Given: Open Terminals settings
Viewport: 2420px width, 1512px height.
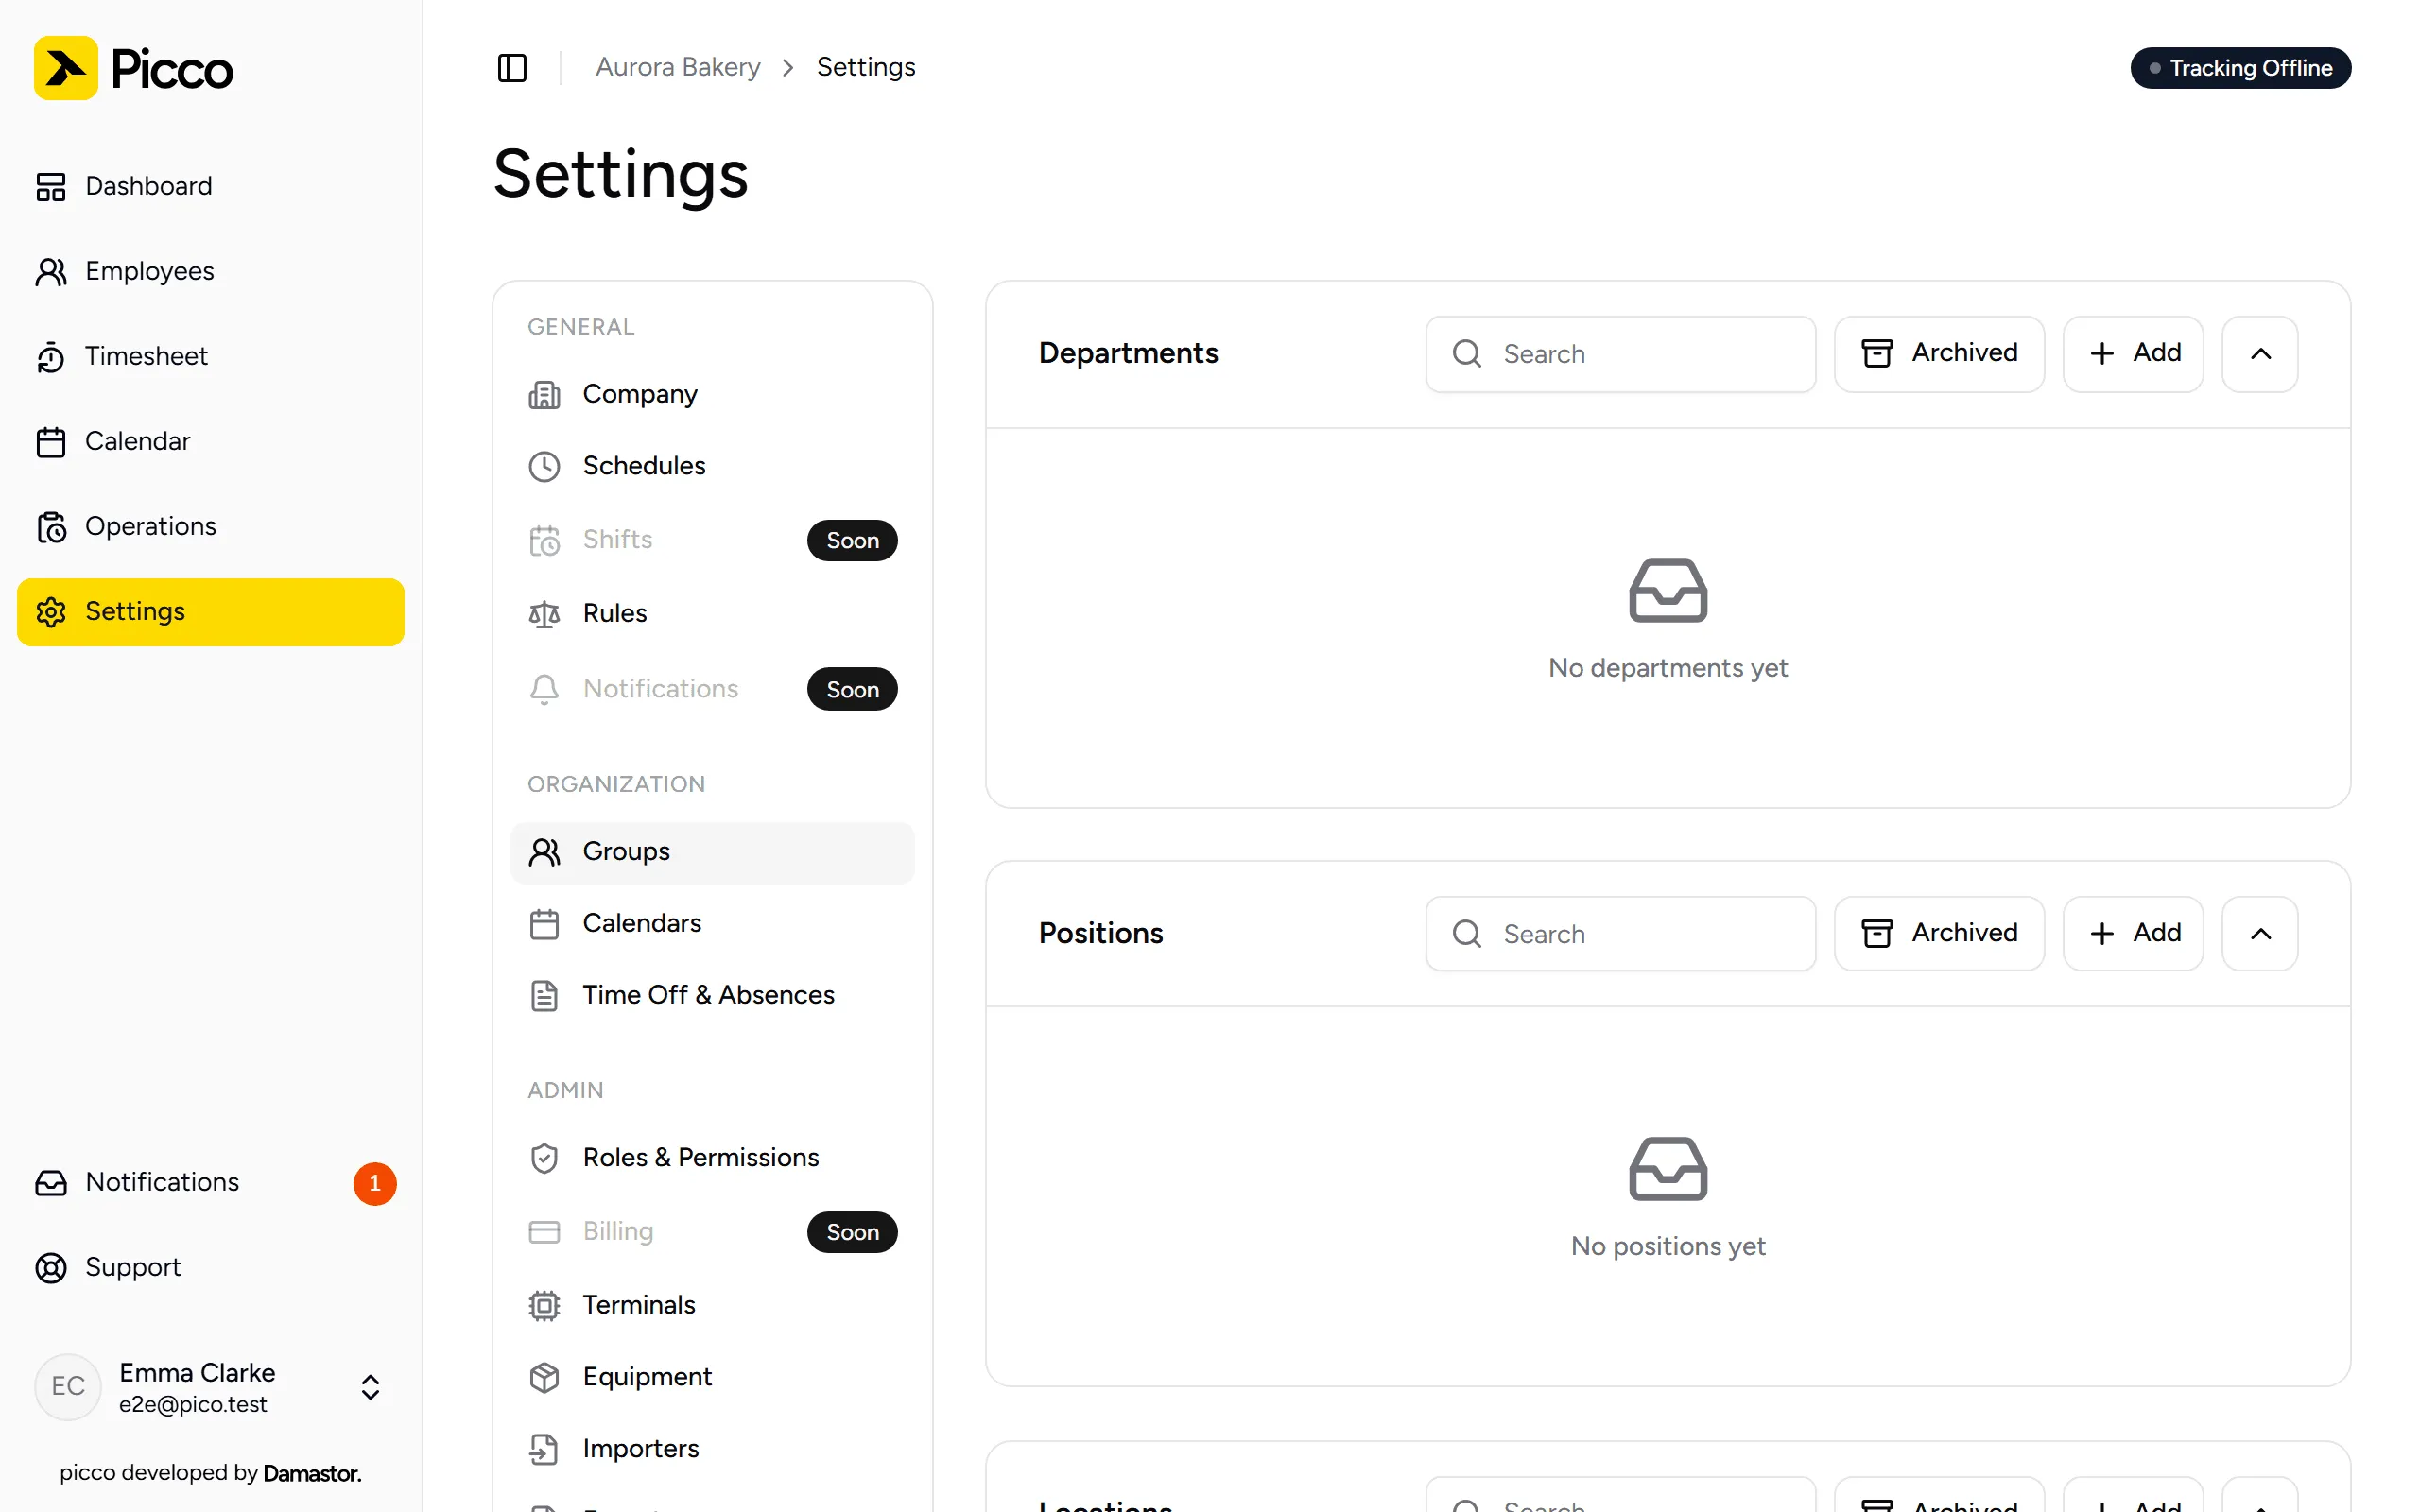Looking at the screenshot, I should coord(712,1305).
